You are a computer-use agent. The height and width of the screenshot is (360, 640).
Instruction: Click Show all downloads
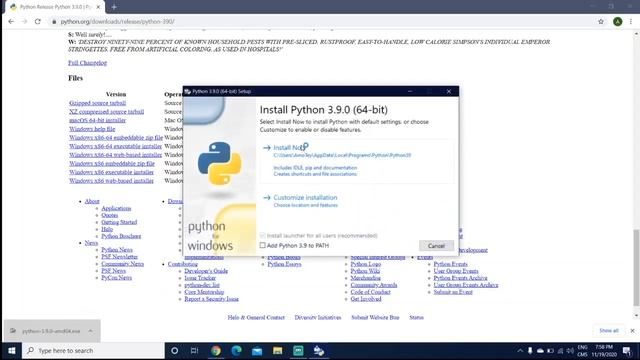609,331
